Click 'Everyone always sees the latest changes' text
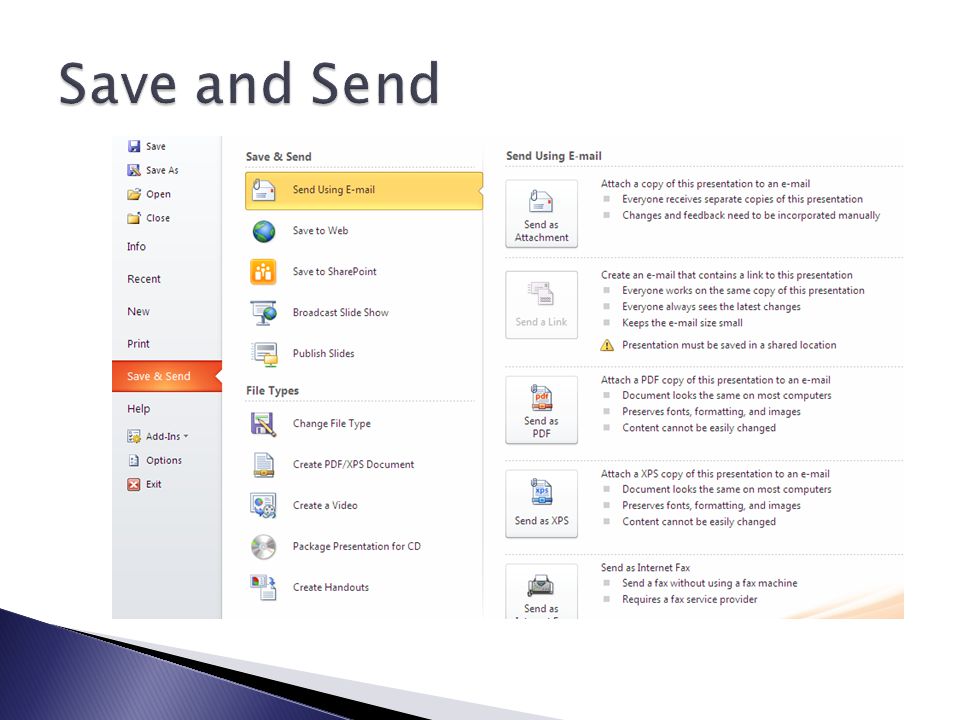The image size is (960, 720). [x=711, y=307]
